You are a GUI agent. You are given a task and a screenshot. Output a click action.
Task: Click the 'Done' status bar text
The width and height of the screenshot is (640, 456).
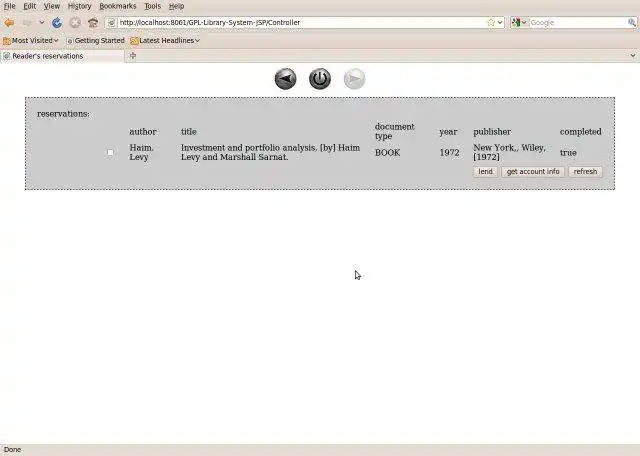point(12,449)
